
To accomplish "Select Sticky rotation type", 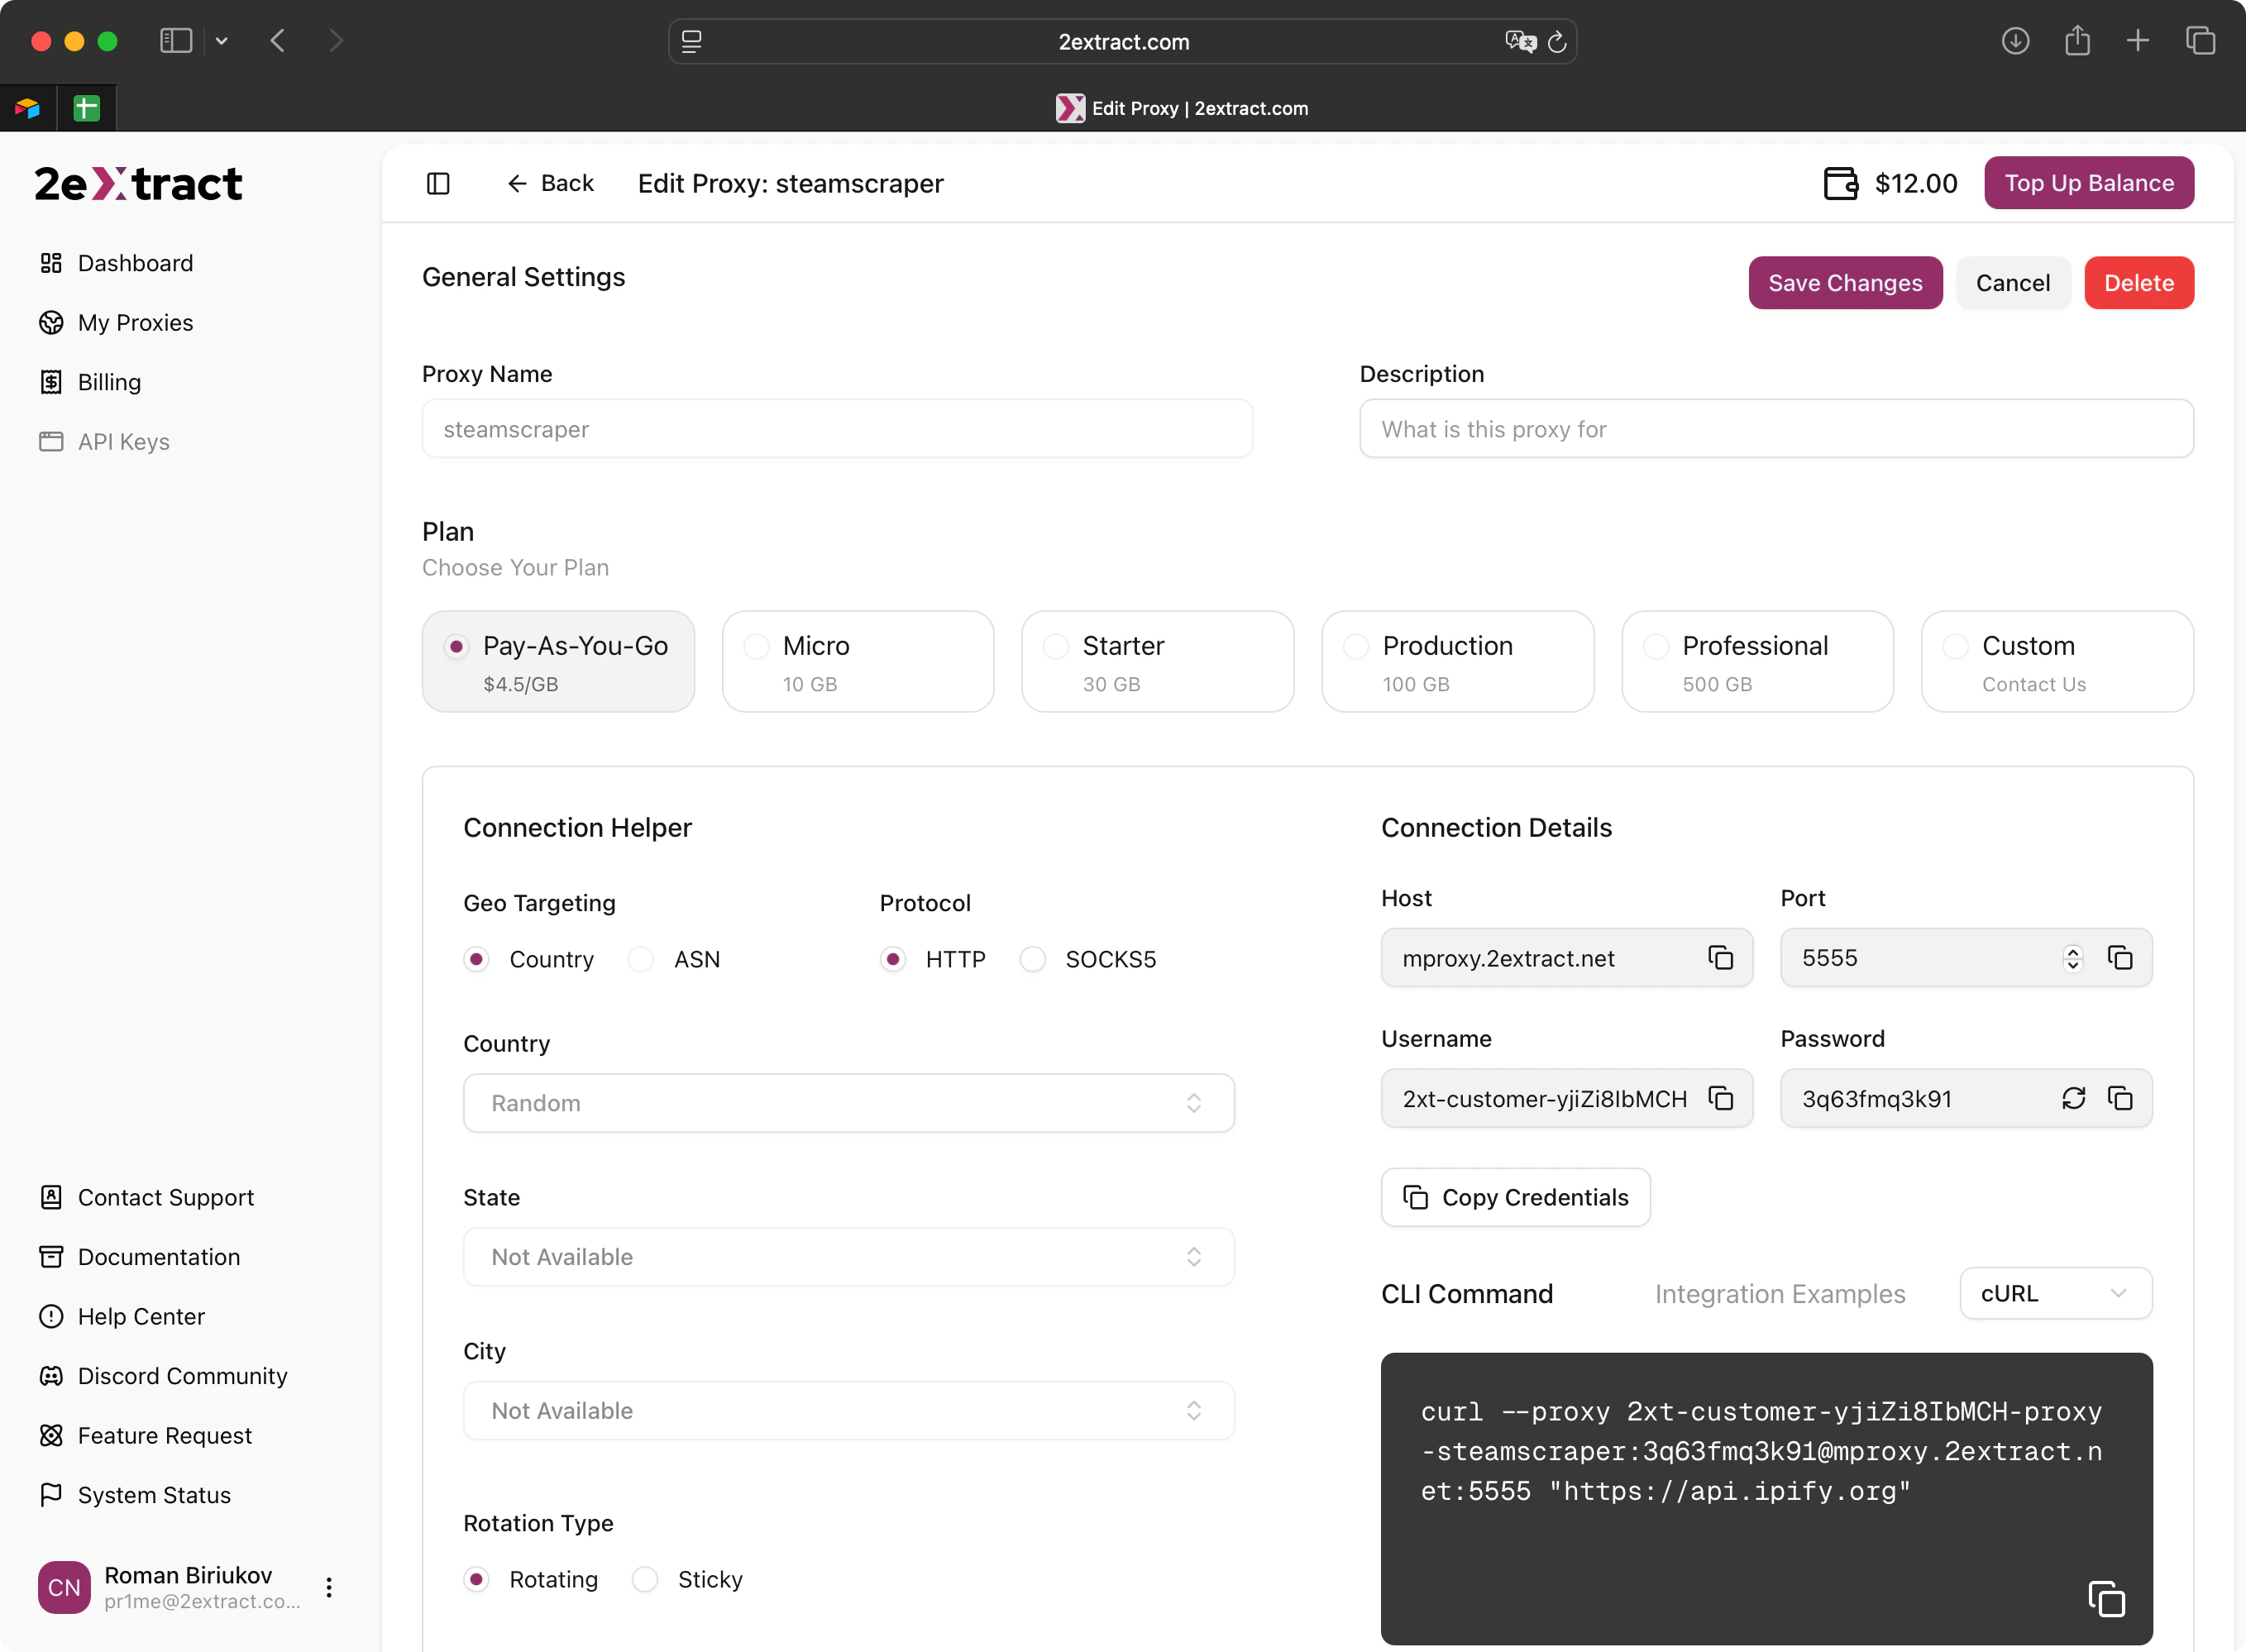I will tap(645, 1579).
